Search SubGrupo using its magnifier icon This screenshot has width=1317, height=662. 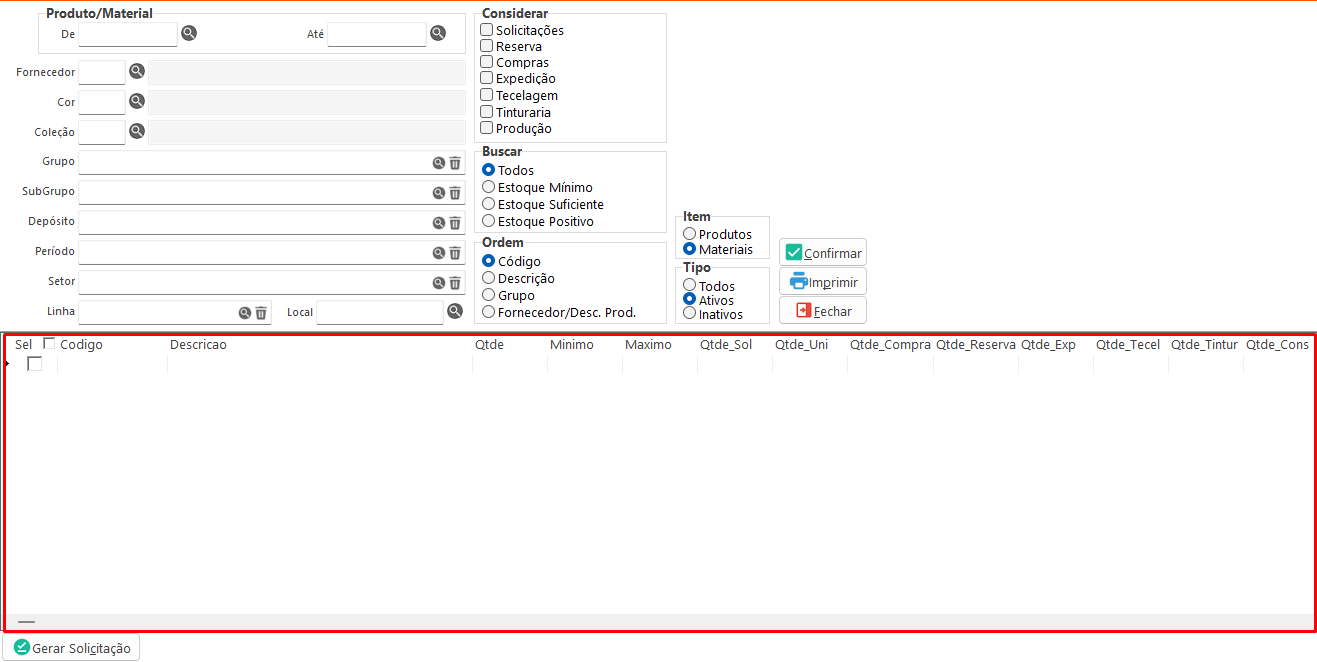[438, 193]
